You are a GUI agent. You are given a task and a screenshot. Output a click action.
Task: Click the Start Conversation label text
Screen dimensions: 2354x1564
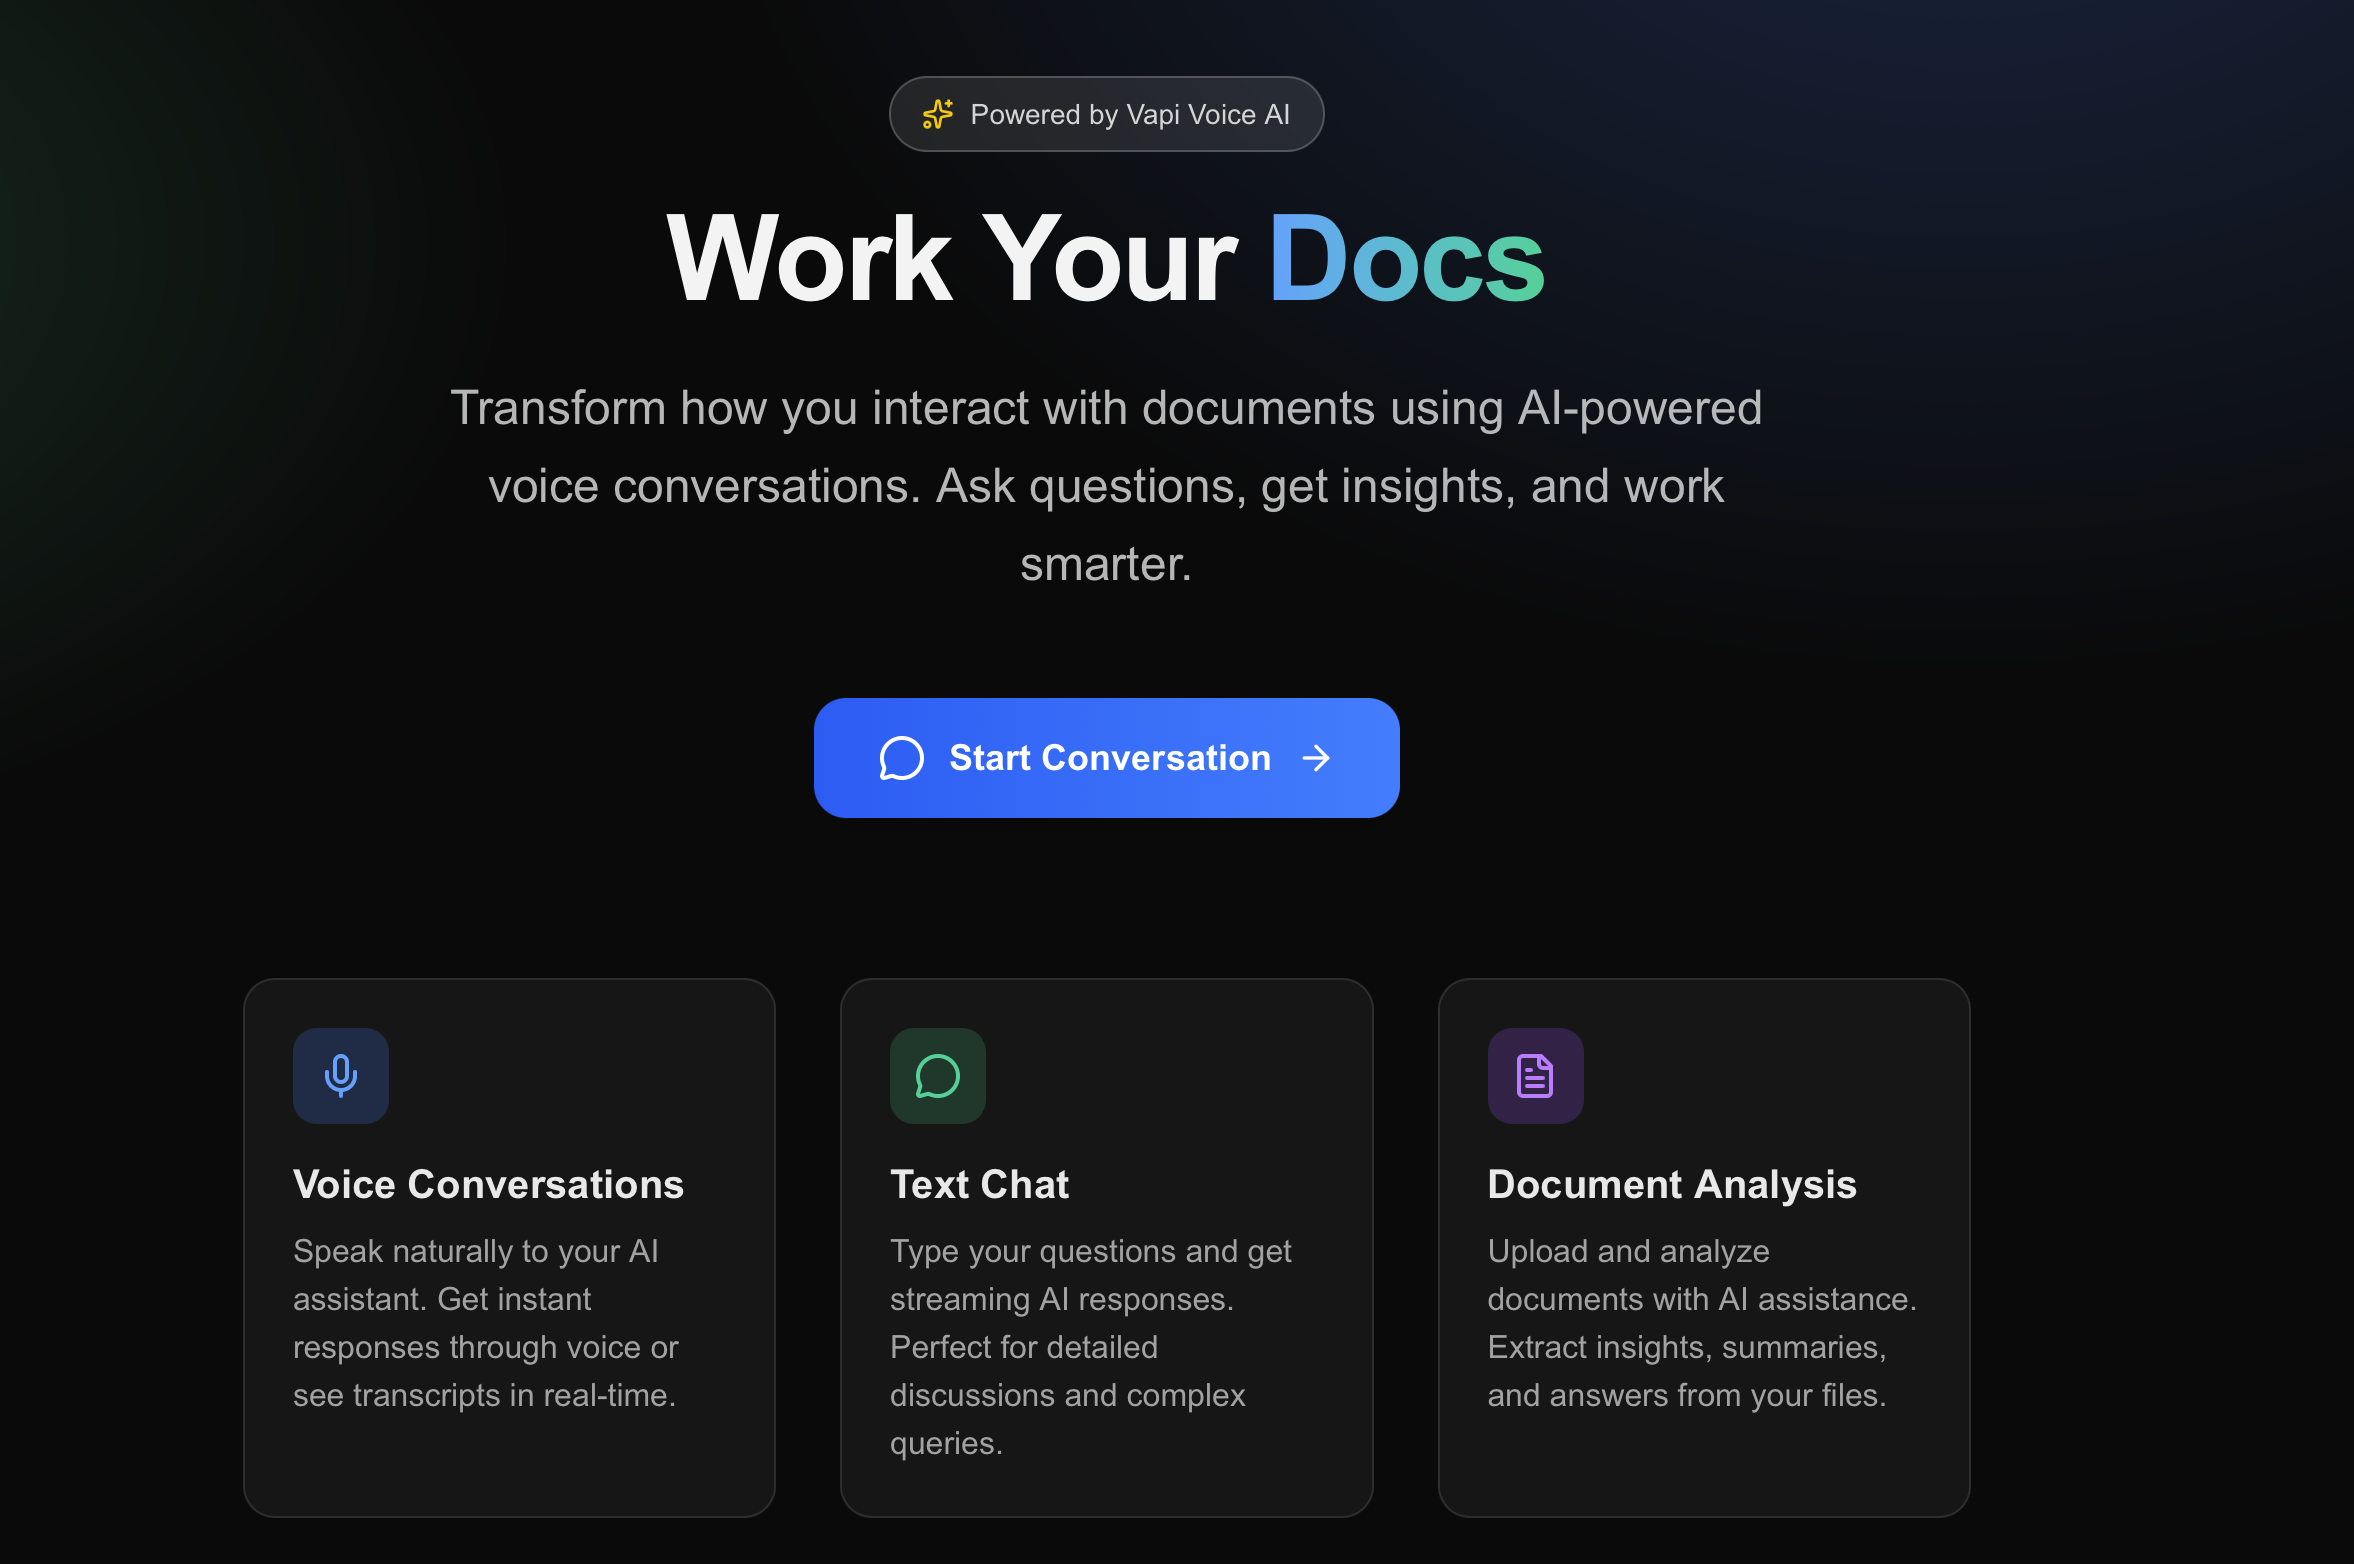1110,758
